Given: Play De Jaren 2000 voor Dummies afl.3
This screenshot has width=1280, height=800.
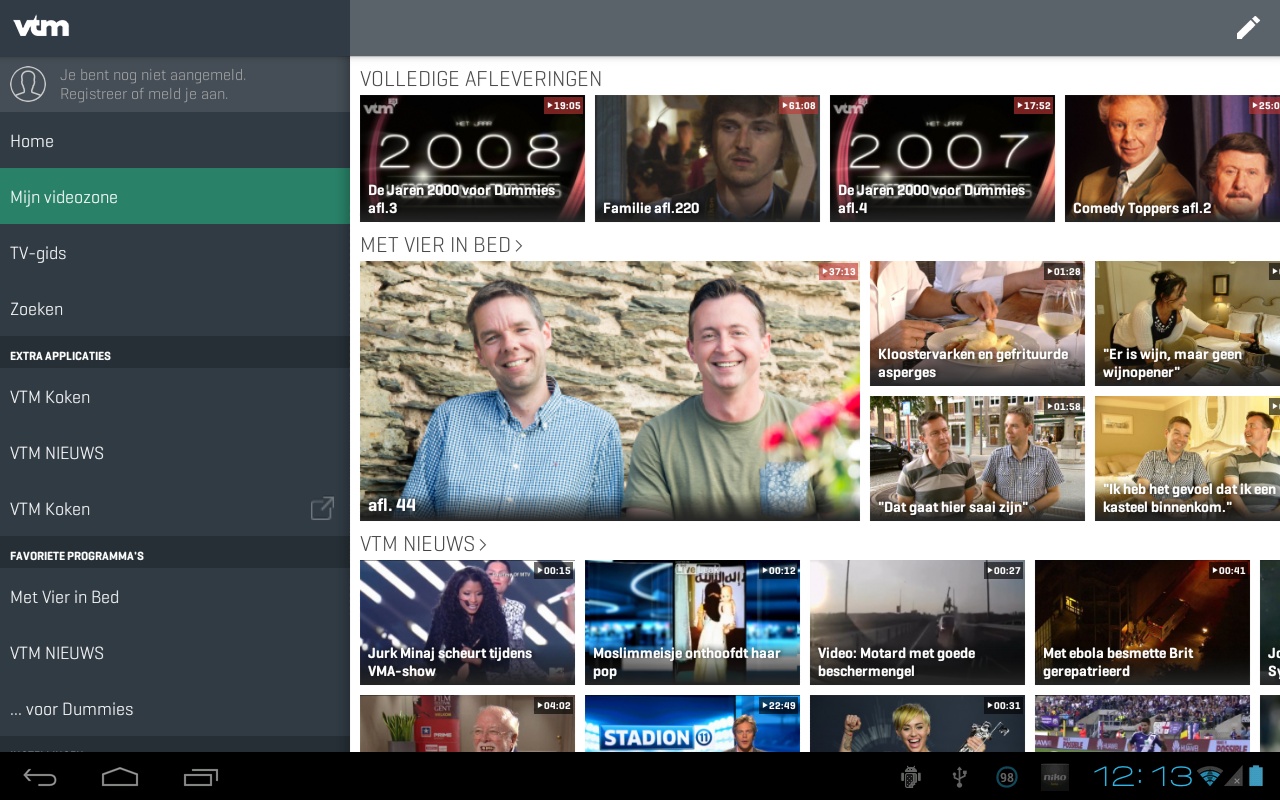Looking at the screenshot, I should (472, 158).
